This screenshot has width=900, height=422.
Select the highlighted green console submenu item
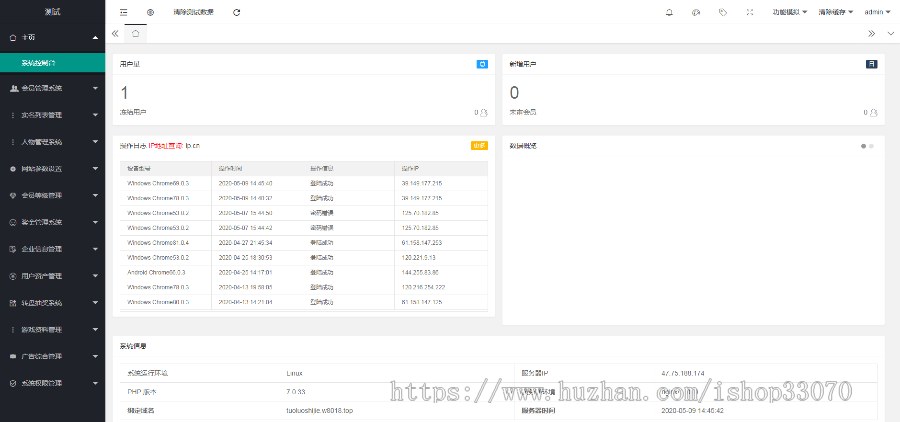[x=52, y=63]
